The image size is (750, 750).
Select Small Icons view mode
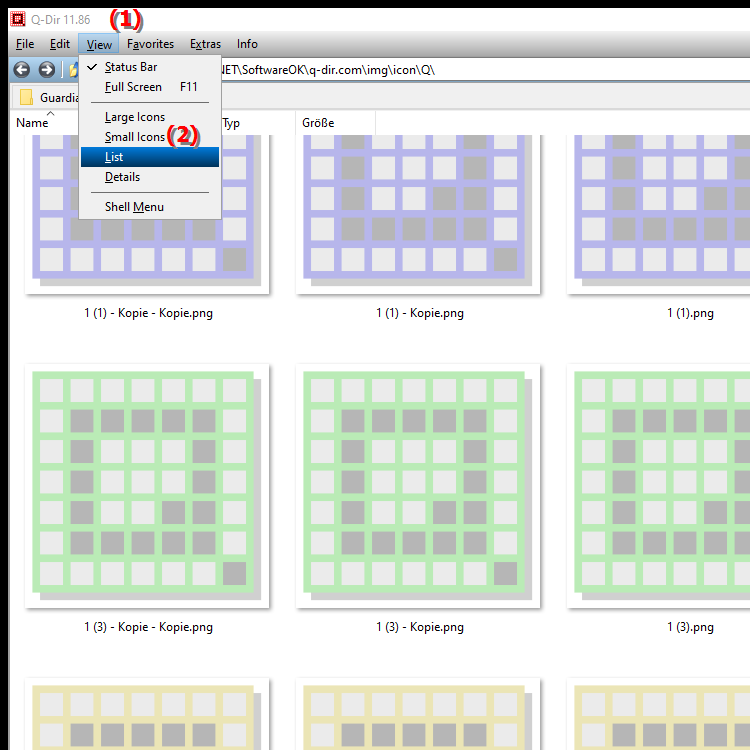click(150, 137)
